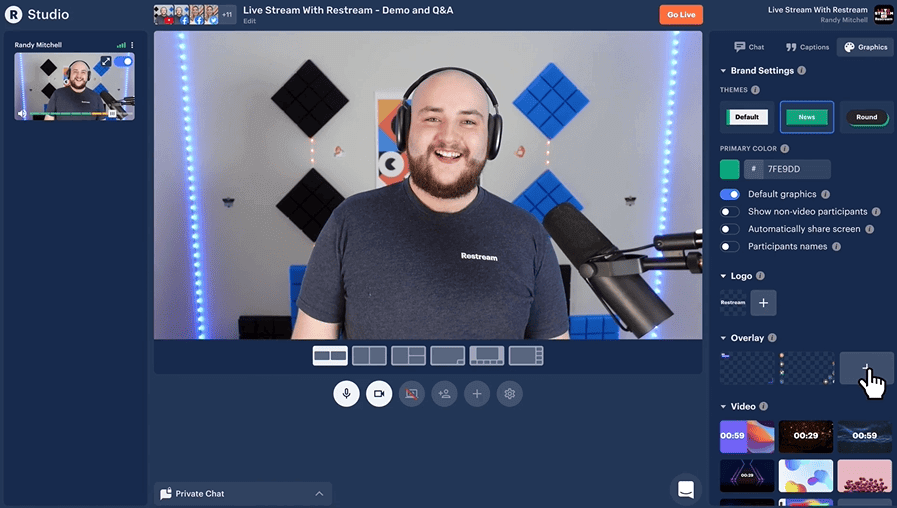Enable Participants names toggle

[729, 247]
